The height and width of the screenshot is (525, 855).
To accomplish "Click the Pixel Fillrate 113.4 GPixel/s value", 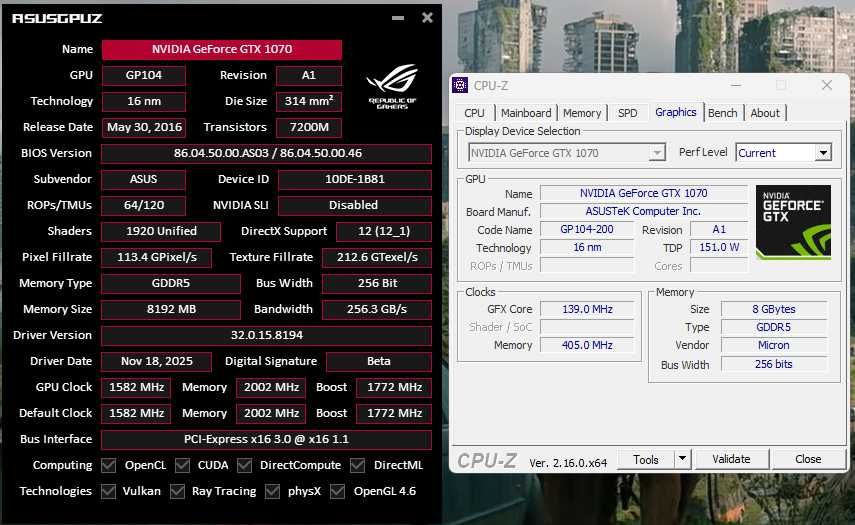I will (156, 257).
